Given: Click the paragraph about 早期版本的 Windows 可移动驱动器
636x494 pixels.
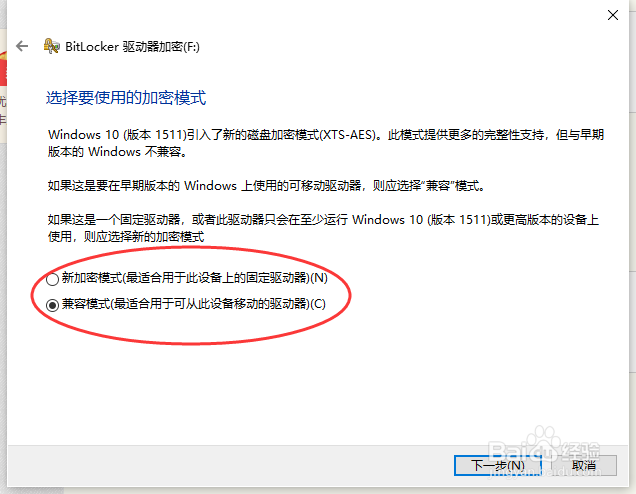Looking at the screenshot, I should (266, 186).
